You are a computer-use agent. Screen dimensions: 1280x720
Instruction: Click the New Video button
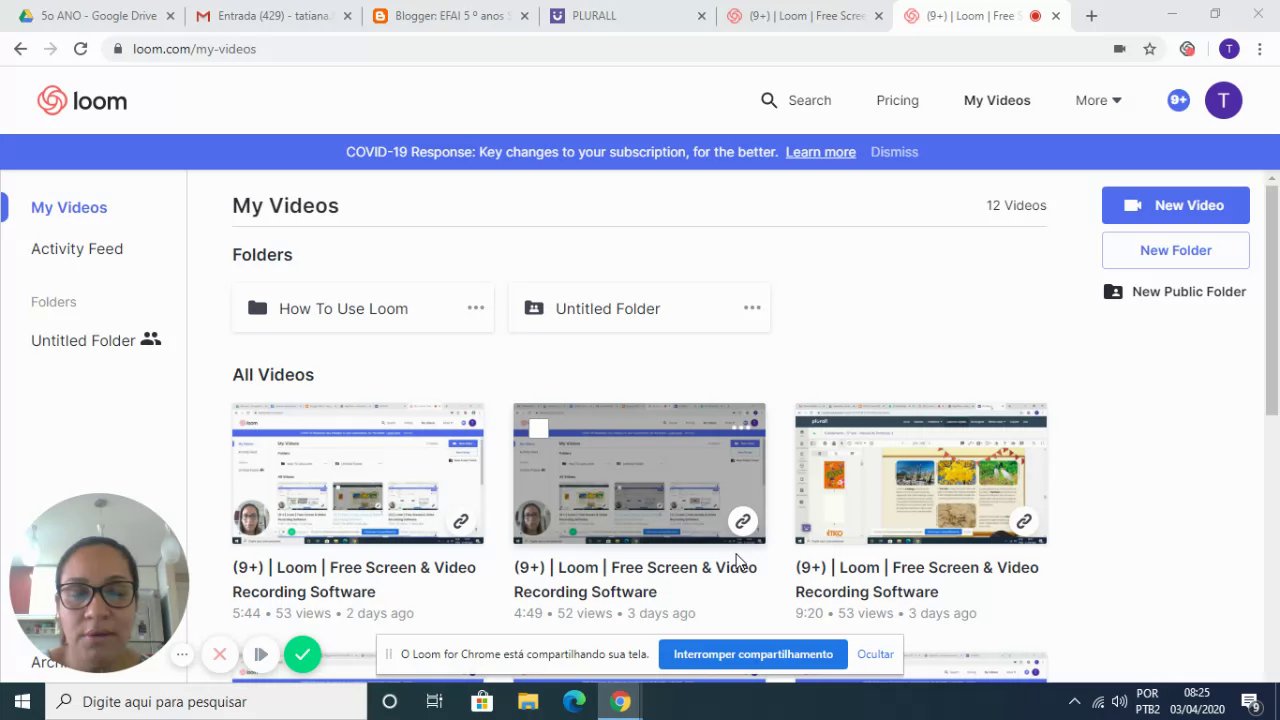click(x=1175, y=205)
